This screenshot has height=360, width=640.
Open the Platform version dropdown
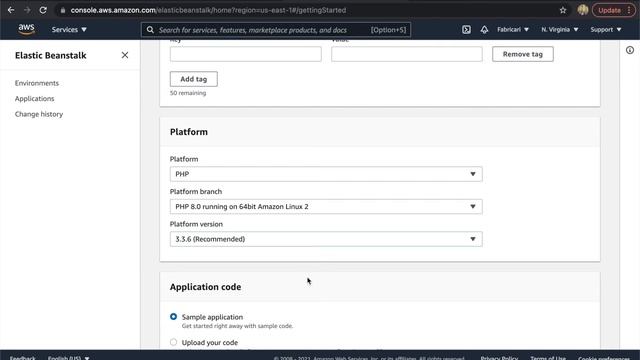pyautogui.click(x=326, y=239)
